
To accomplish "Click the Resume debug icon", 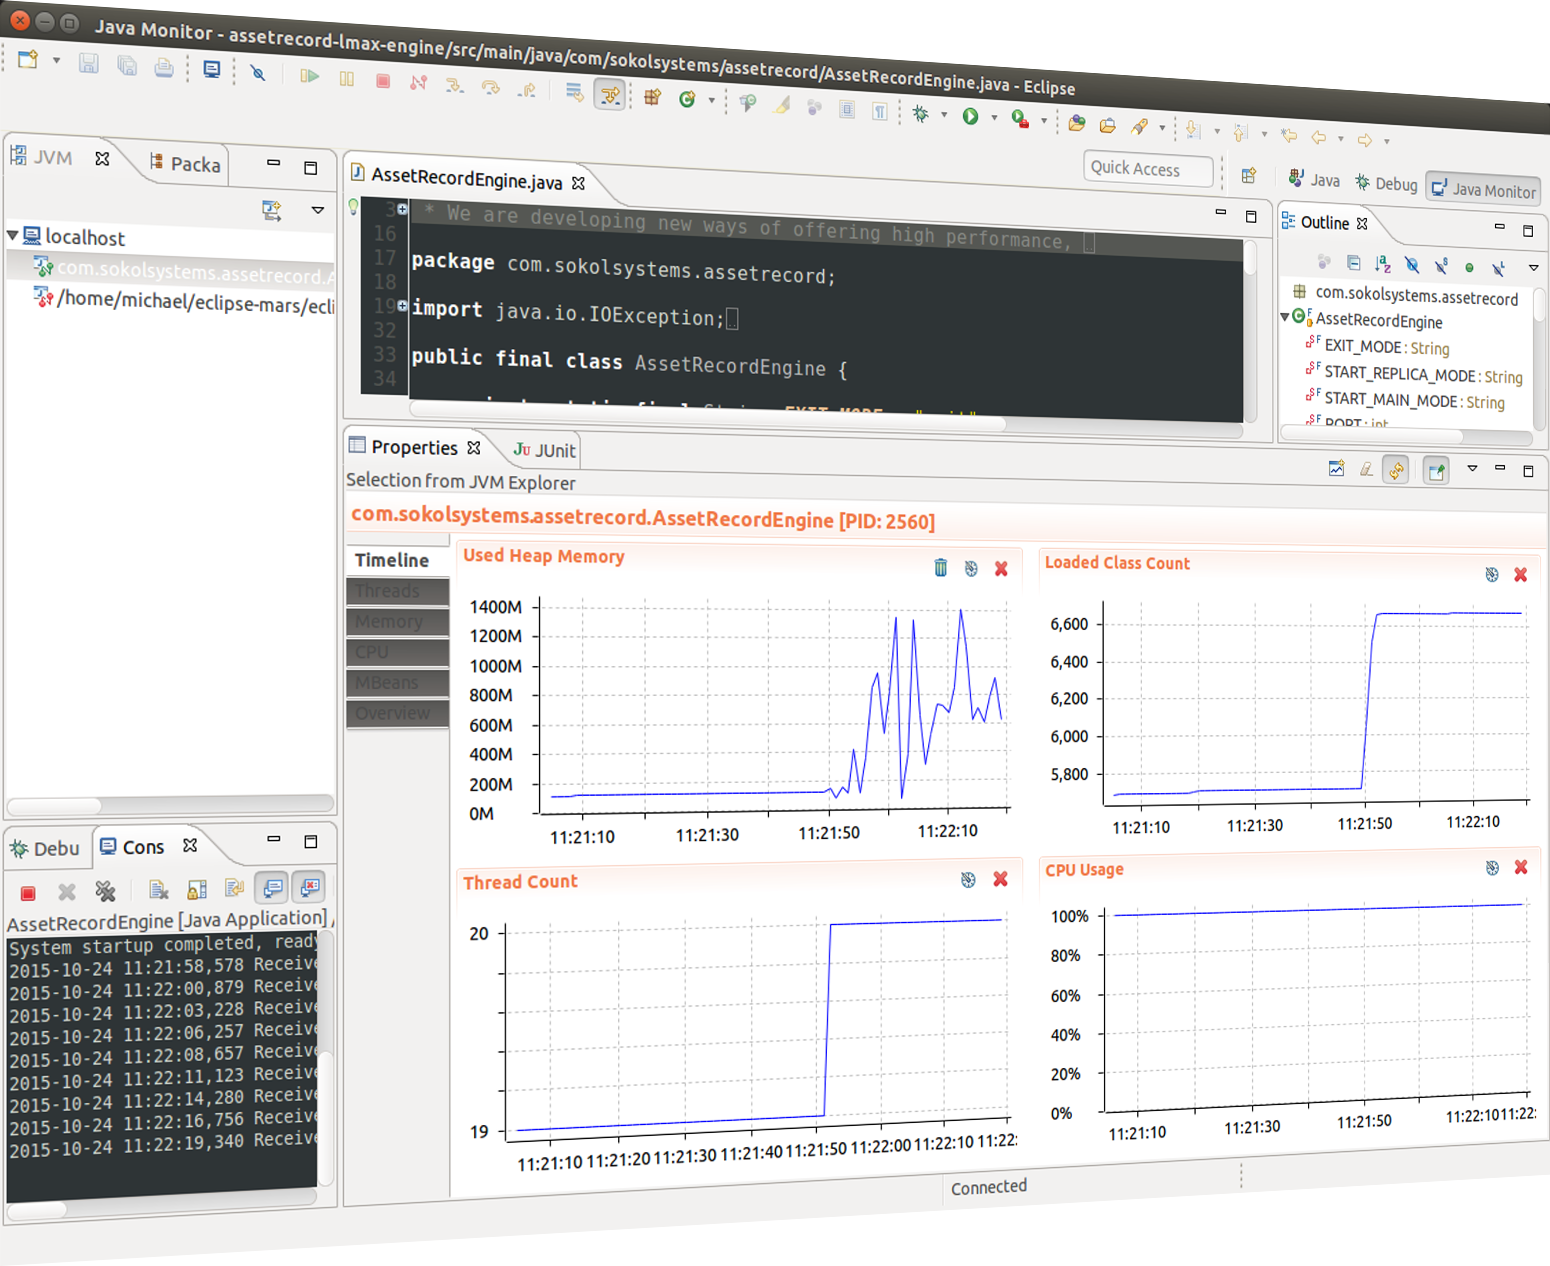I will point(310,76).
